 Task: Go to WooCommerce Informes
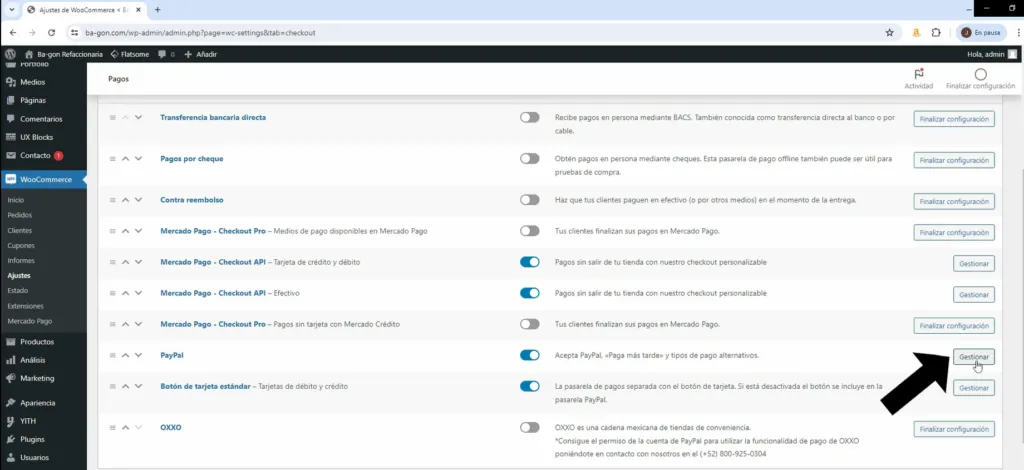[x=21, y=260]
